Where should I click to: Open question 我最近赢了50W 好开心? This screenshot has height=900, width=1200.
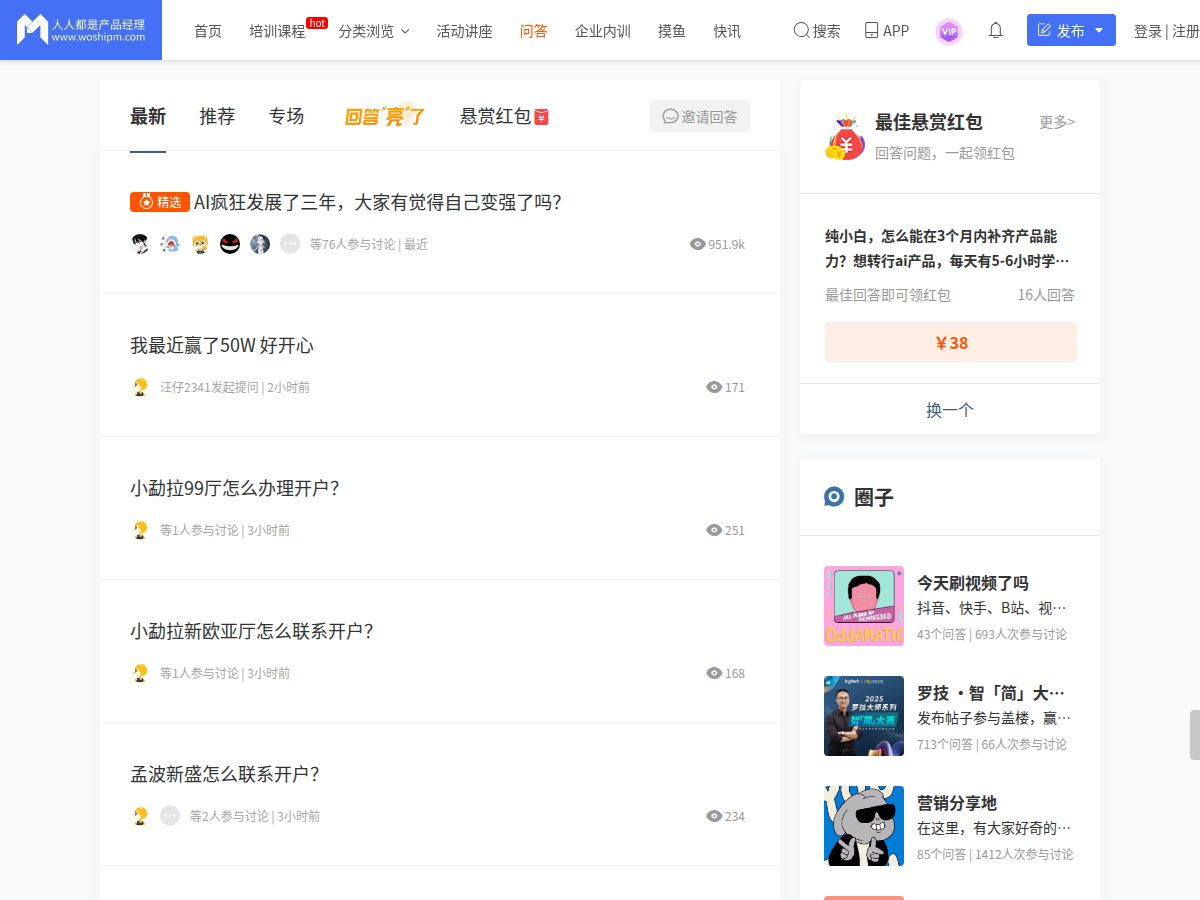pyautogui.click(x=222, y=345)
